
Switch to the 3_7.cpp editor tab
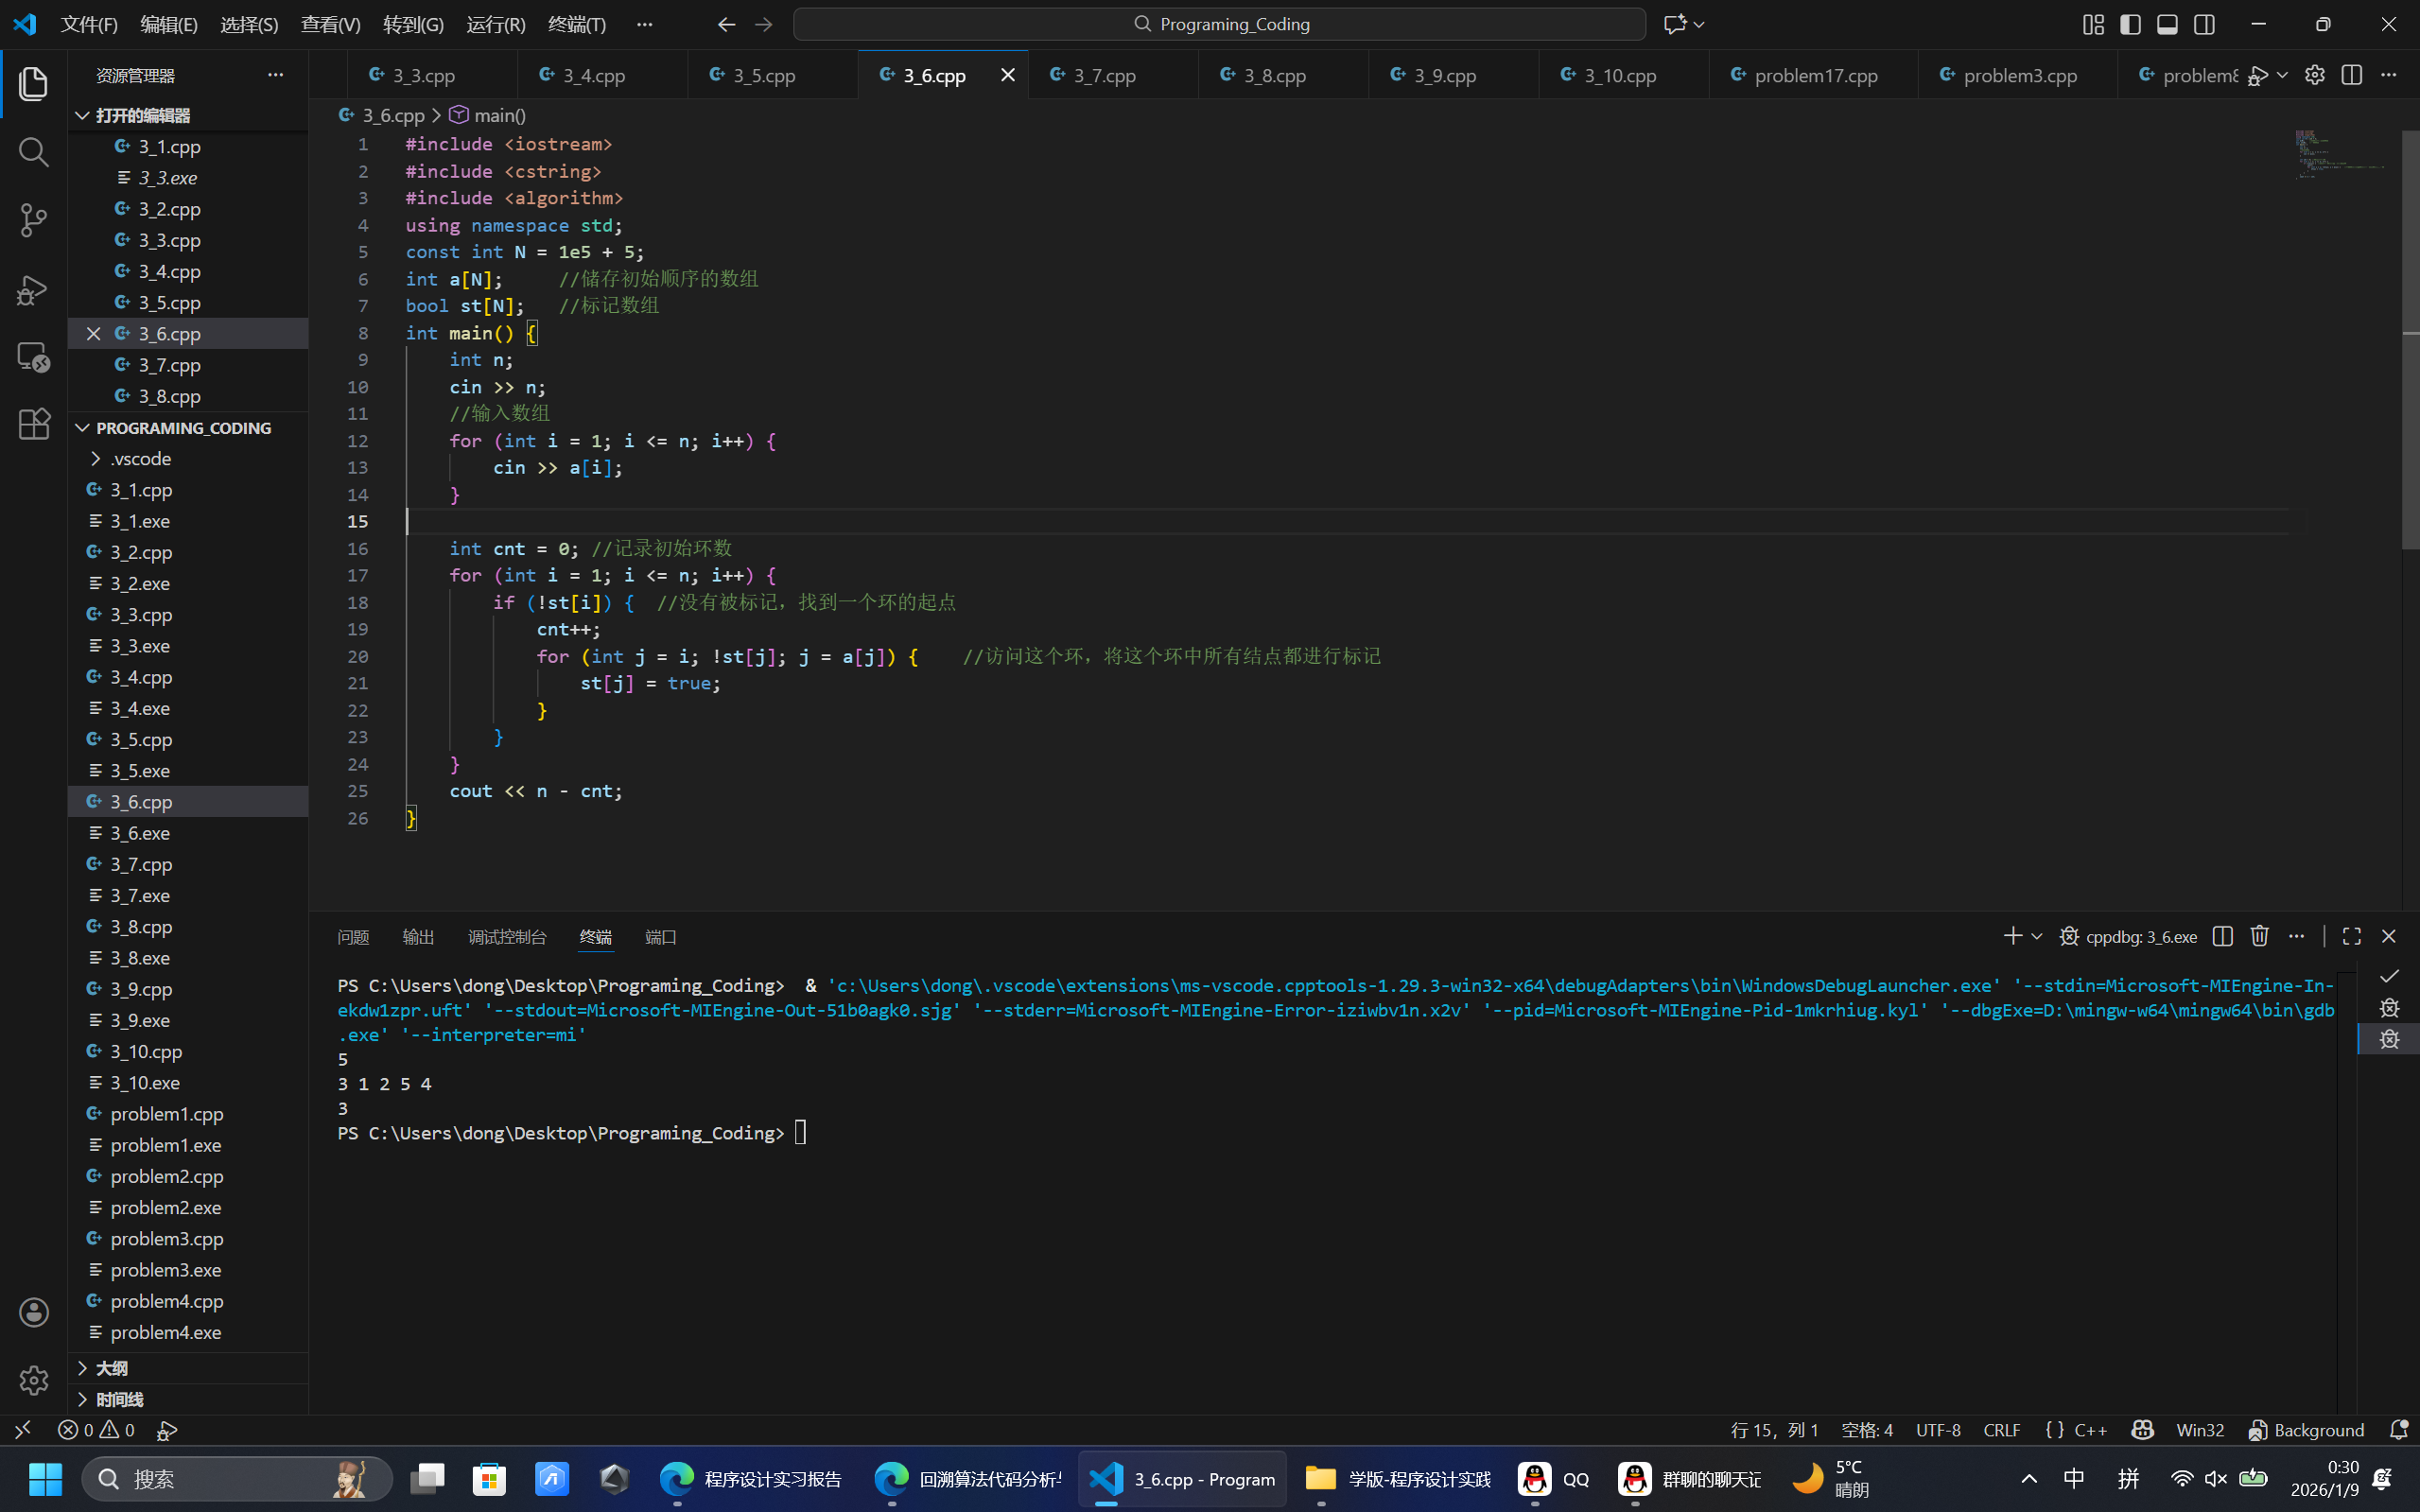pyautogui.click(x=1104, y=75)
